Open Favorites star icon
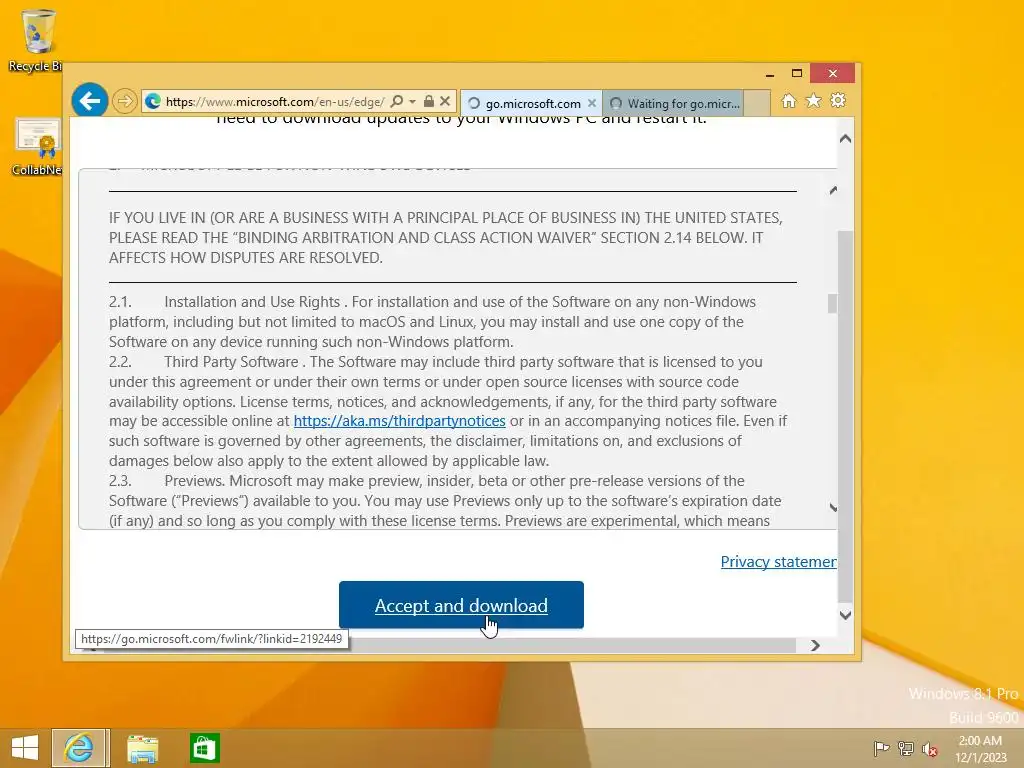 point(814,101)
